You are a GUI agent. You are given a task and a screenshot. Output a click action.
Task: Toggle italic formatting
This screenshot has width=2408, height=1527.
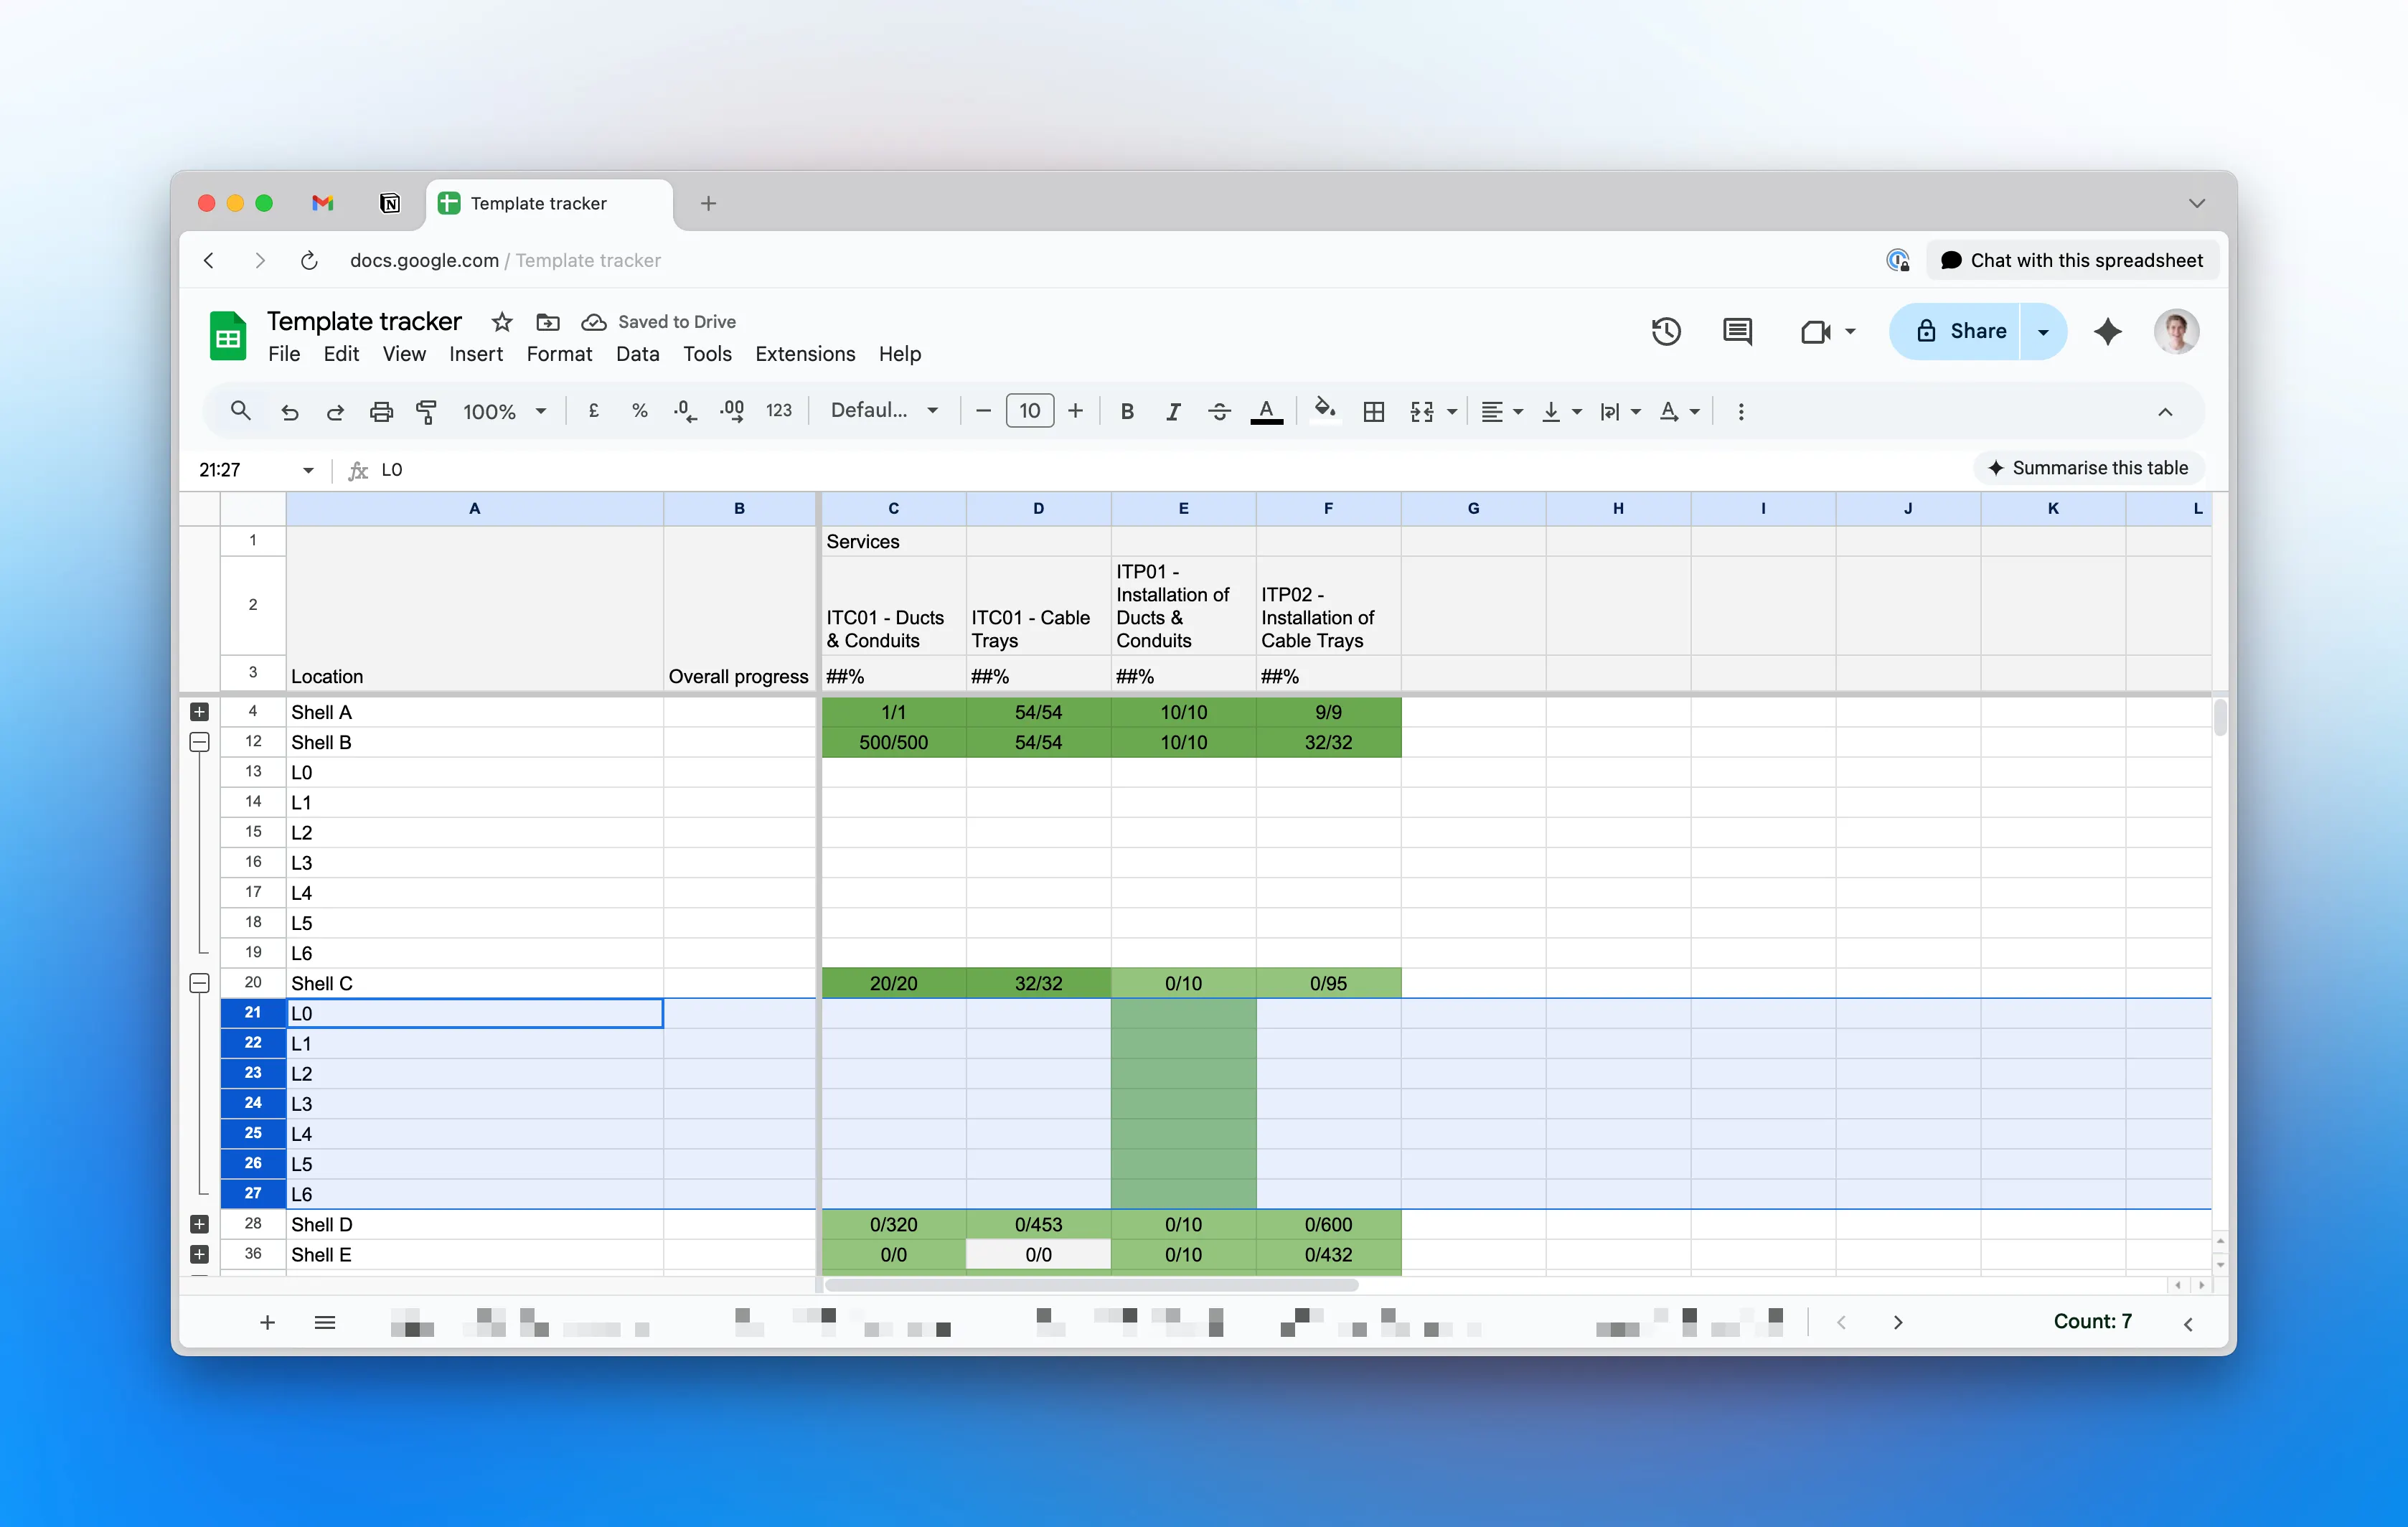[1173, 411]
